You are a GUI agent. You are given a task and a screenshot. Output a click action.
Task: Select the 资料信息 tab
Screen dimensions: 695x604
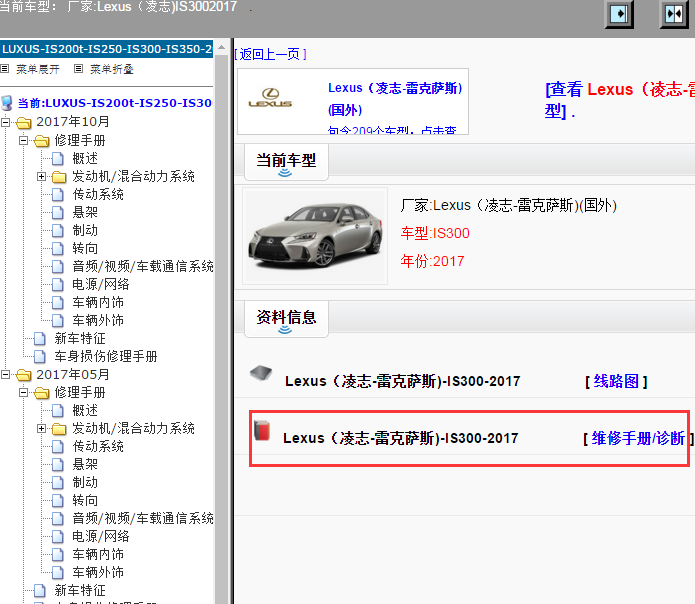point(286,320)
